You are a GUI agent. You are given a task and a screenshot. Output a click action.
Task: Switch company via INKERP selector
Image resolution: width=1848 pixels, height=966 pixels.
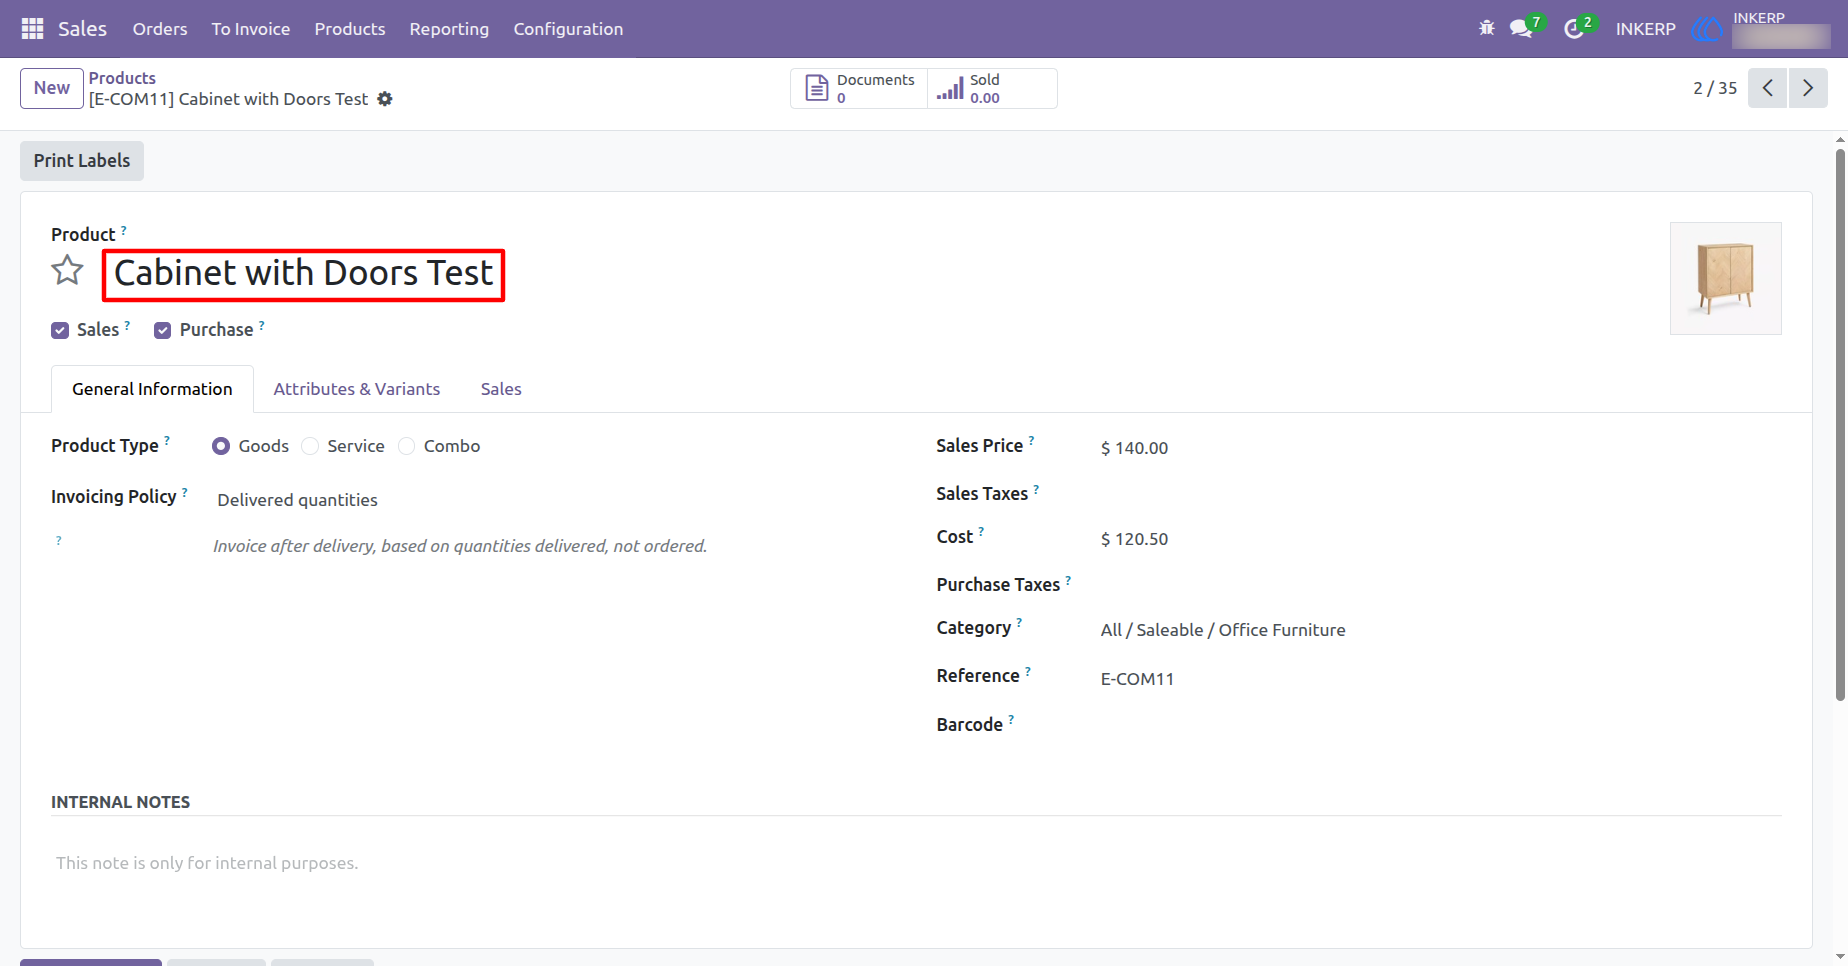tap(1645, 29)
